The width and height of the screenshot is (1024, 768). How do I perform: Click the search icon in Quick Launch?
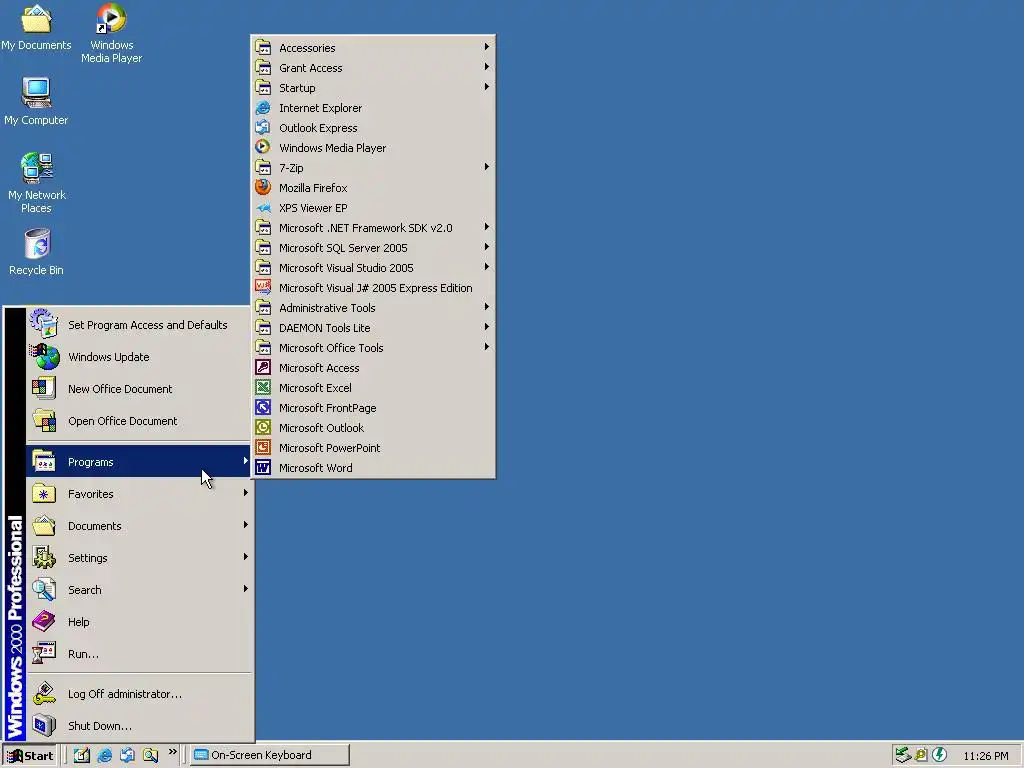click(150, 755)
